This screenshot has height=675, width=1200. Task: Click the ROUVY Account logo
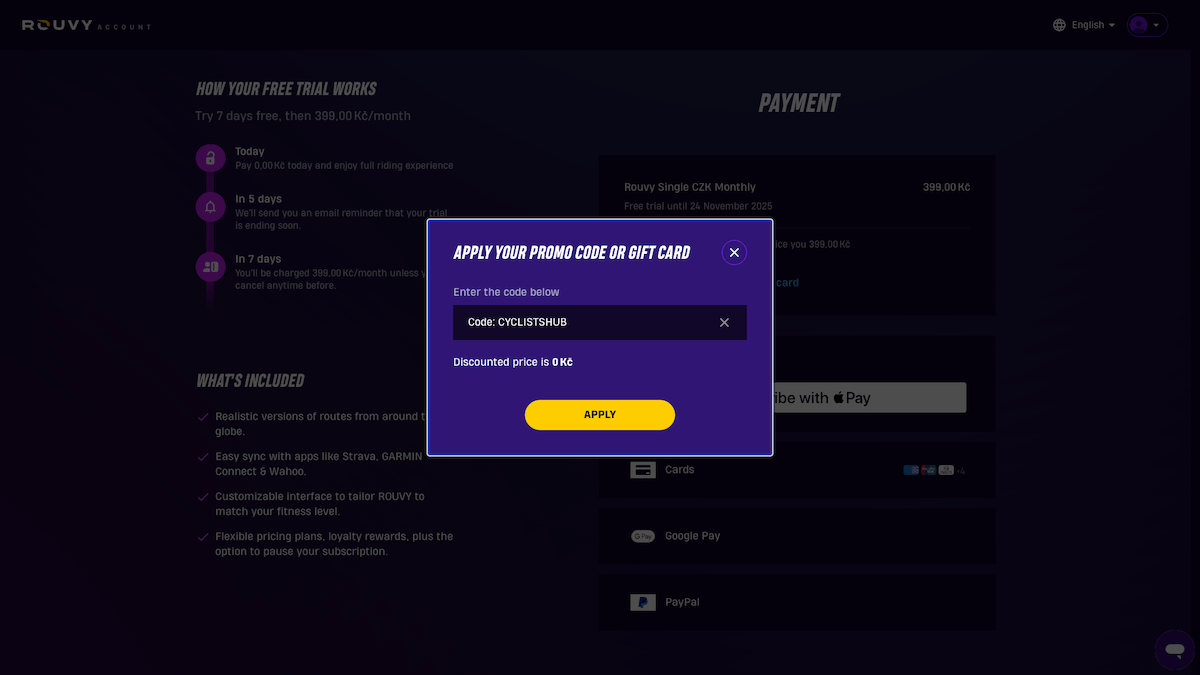86,25
